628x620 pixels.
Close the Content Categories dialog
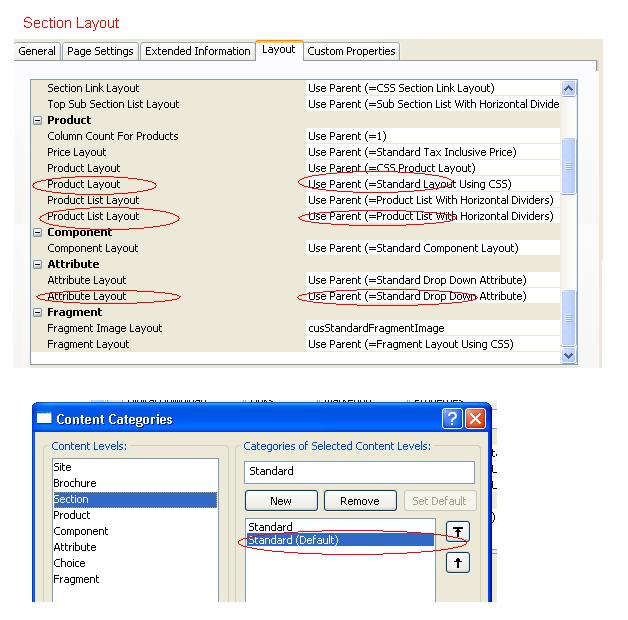point(475,419)
